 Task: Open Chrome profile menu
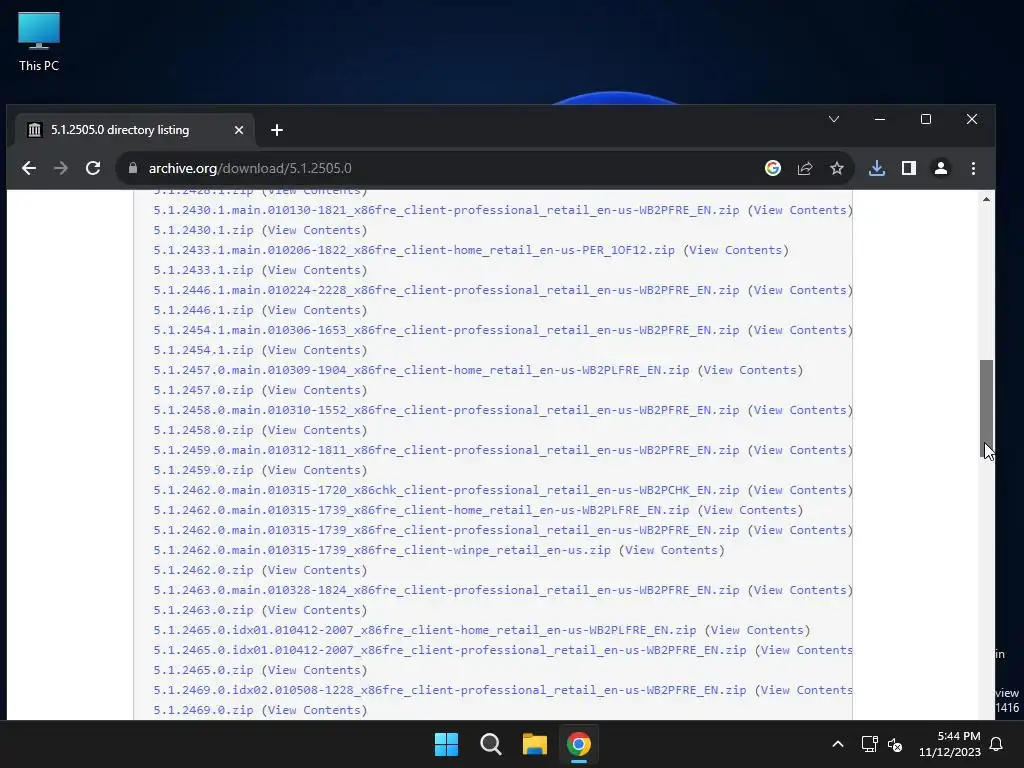coord(940,168)
